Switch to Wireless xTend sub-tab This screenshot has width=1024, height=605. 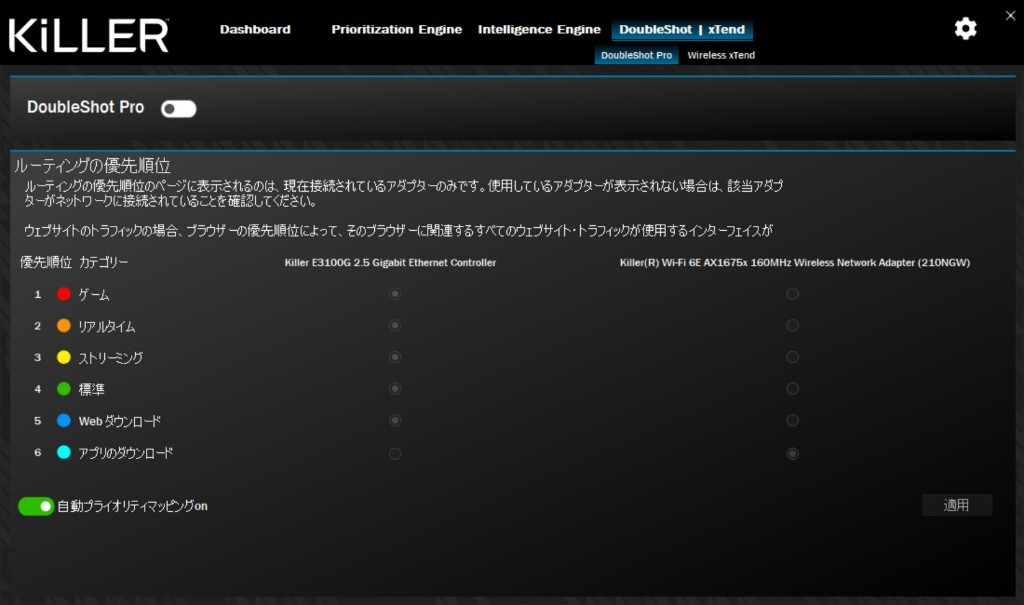[721, 56]
